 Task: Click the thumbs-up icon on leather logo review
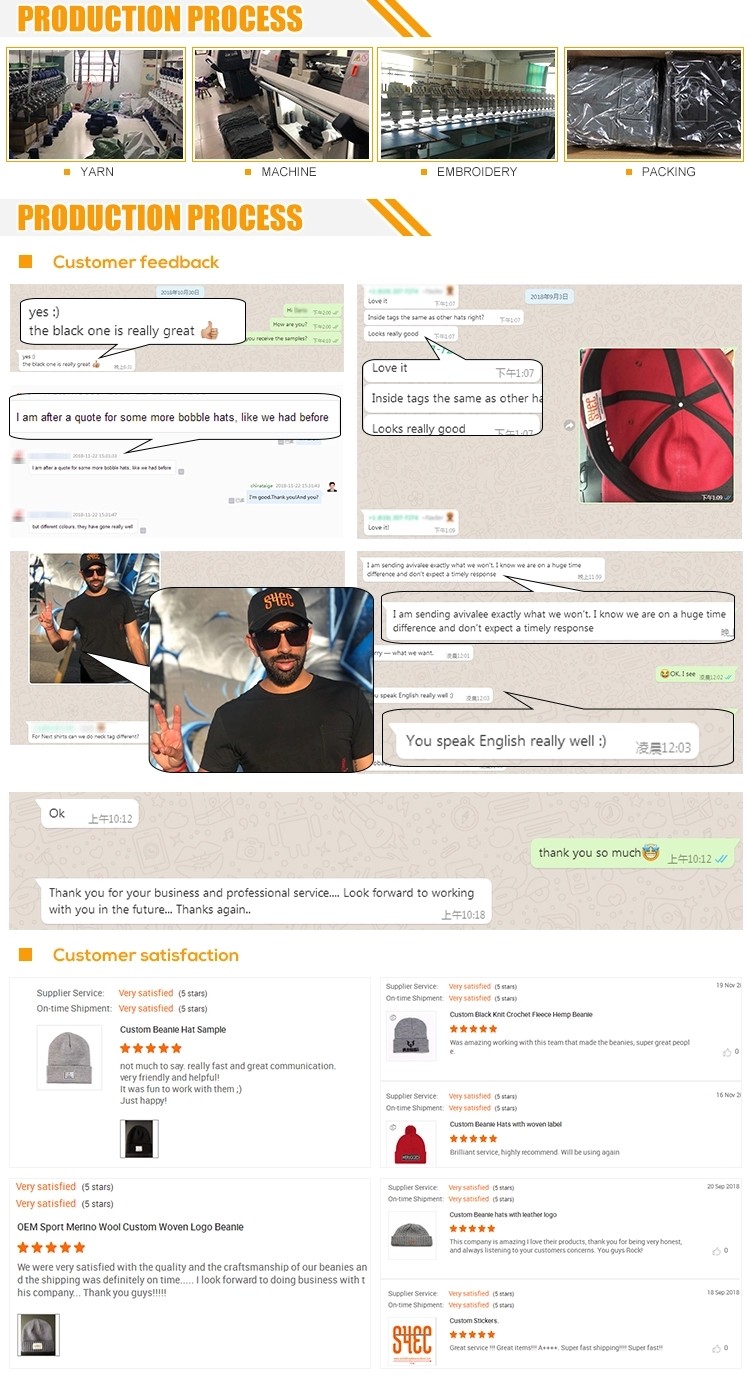[717, 1251]
